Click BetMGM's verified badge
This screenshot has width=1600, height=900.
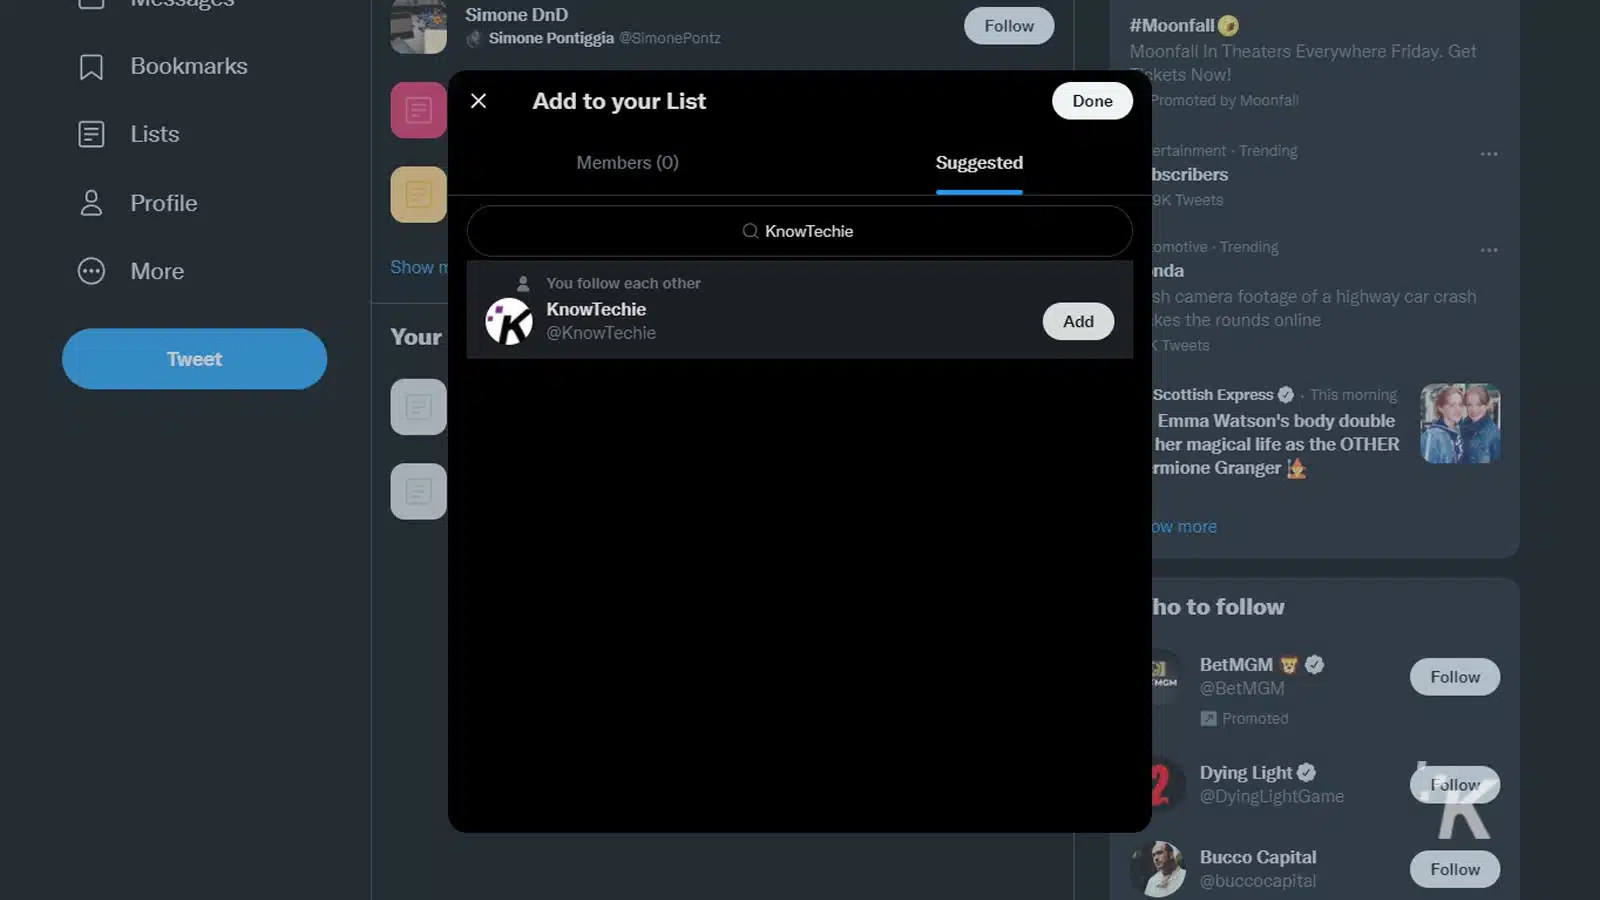click(x=1314, y=664)
